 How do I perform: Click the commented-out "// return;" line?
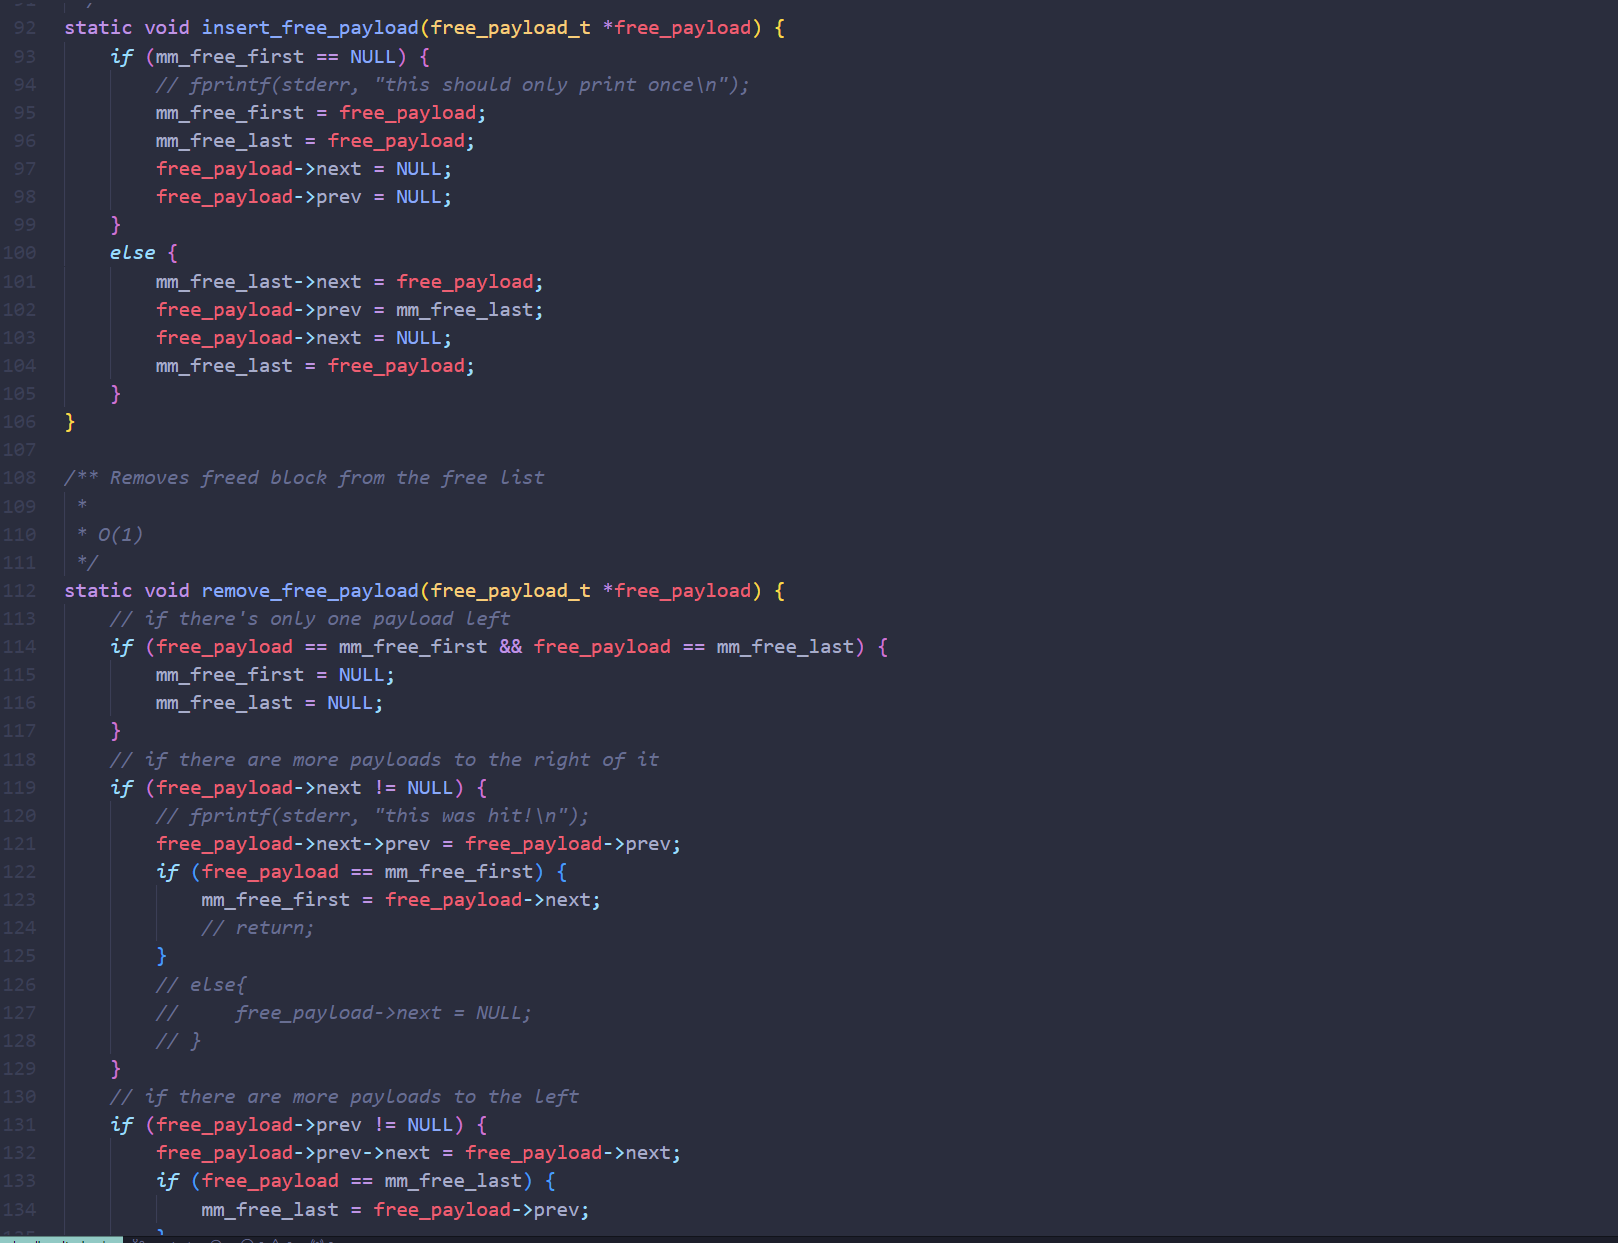click(257, 928)
